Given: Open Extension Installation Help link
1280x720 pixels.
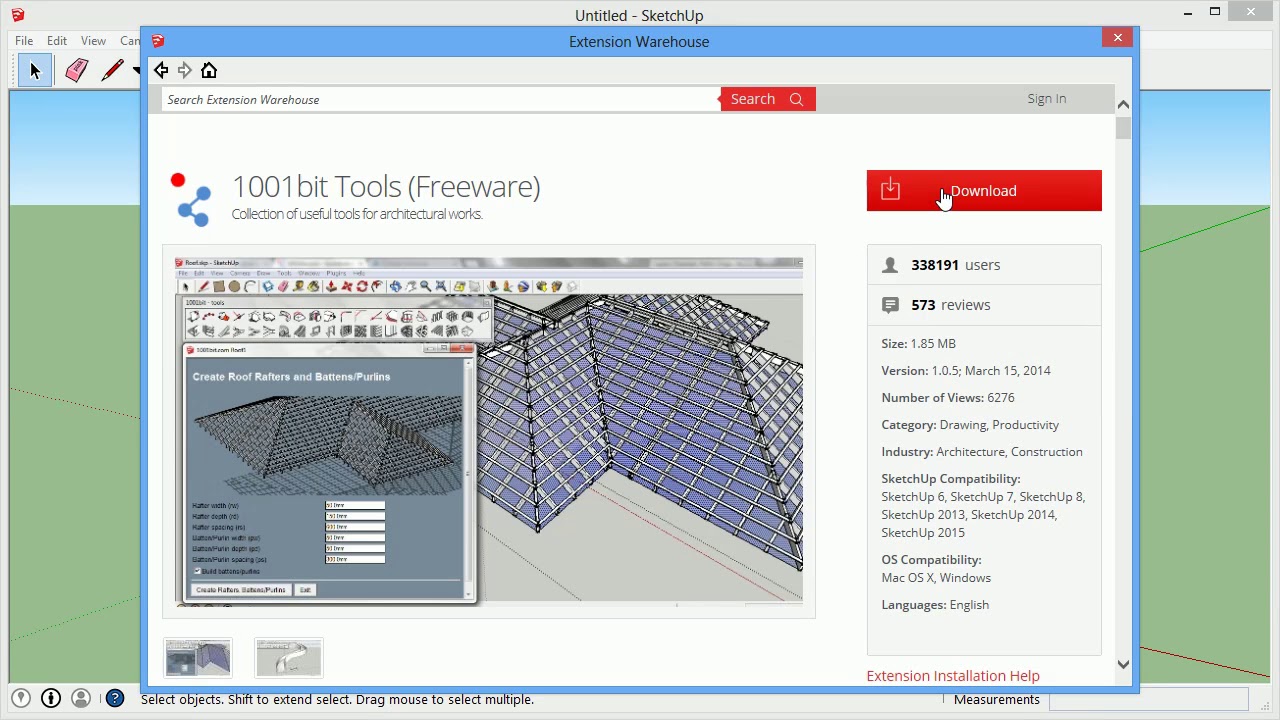Looking at the screenshot, I should pyautogui.click(x=953, y=676).
